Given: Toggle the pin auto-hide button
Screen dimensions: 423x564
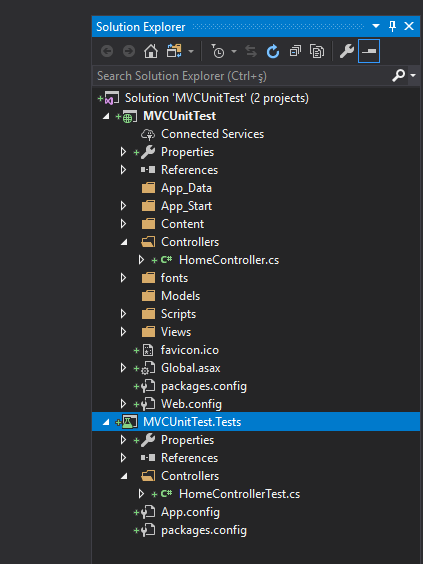Looking at the screenshot, I should tap(392, 26).
